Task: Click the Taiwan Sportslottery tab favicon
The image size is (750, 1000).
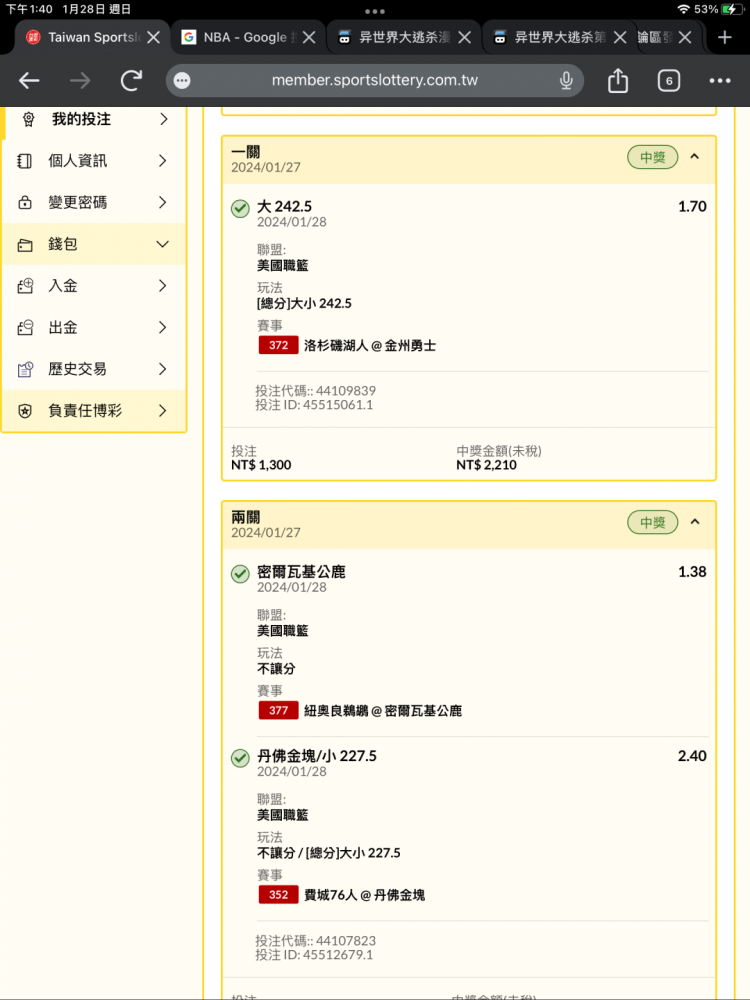Action: tap(33, 38)
